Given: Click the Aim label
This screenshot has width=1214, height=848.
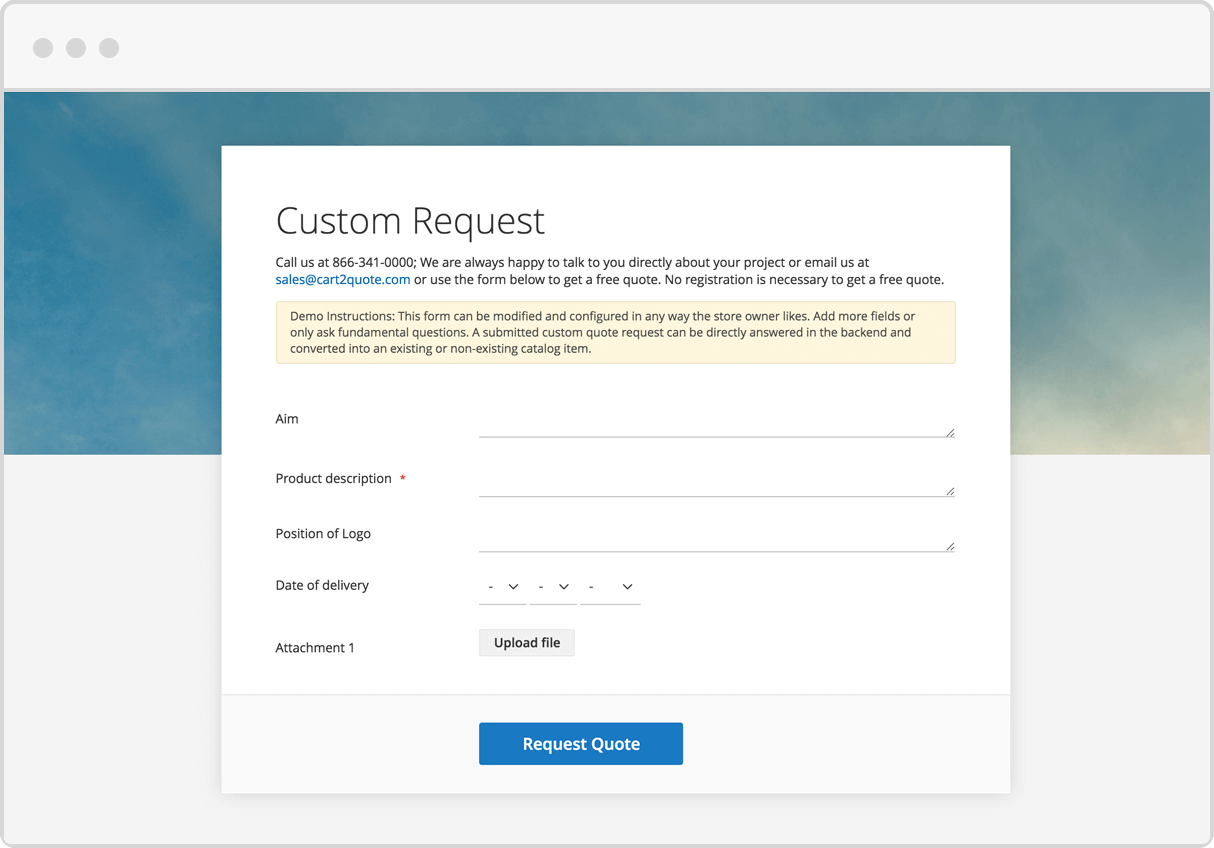Looking at the screenshot, I should (287, 419).
